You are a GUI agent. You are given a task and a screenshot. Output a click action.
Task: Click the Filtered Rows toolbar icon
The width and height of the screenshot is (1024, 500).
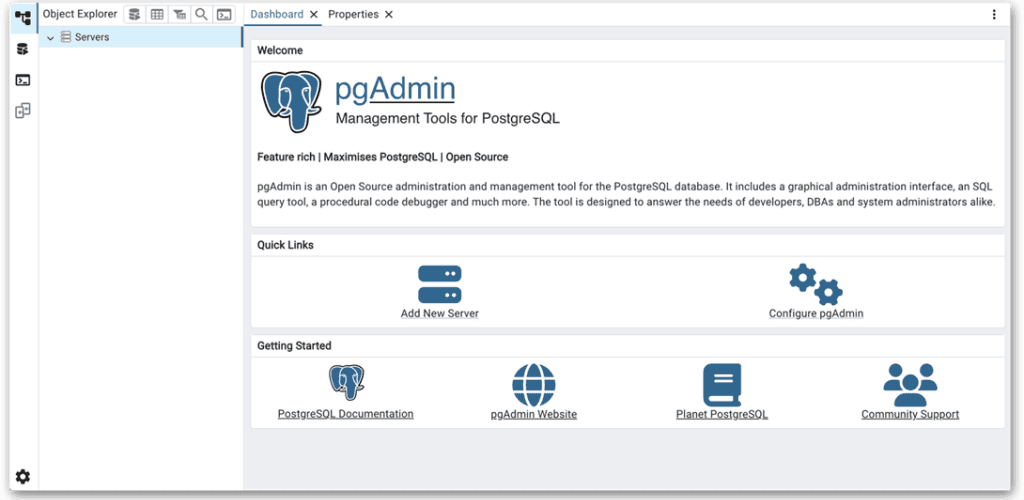(179, 14)
